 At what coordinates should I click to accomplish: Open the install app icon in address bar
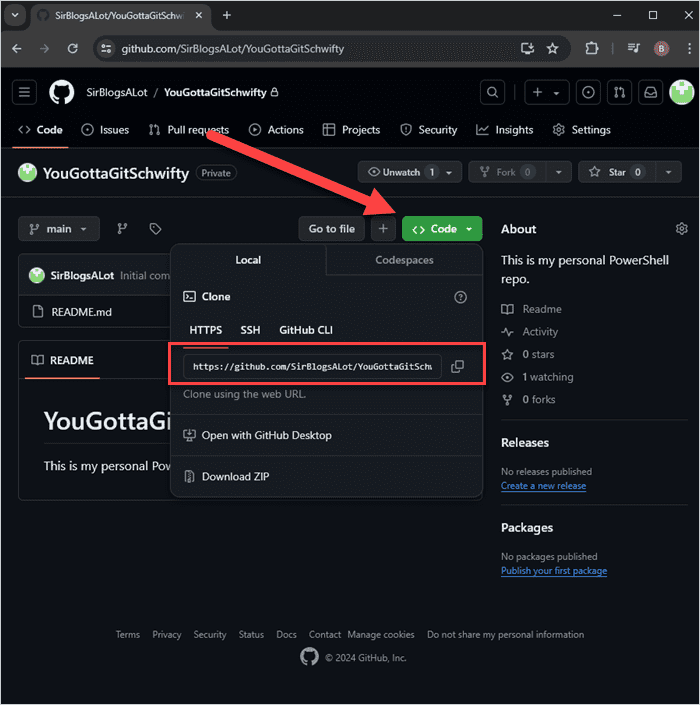[527, 49]
